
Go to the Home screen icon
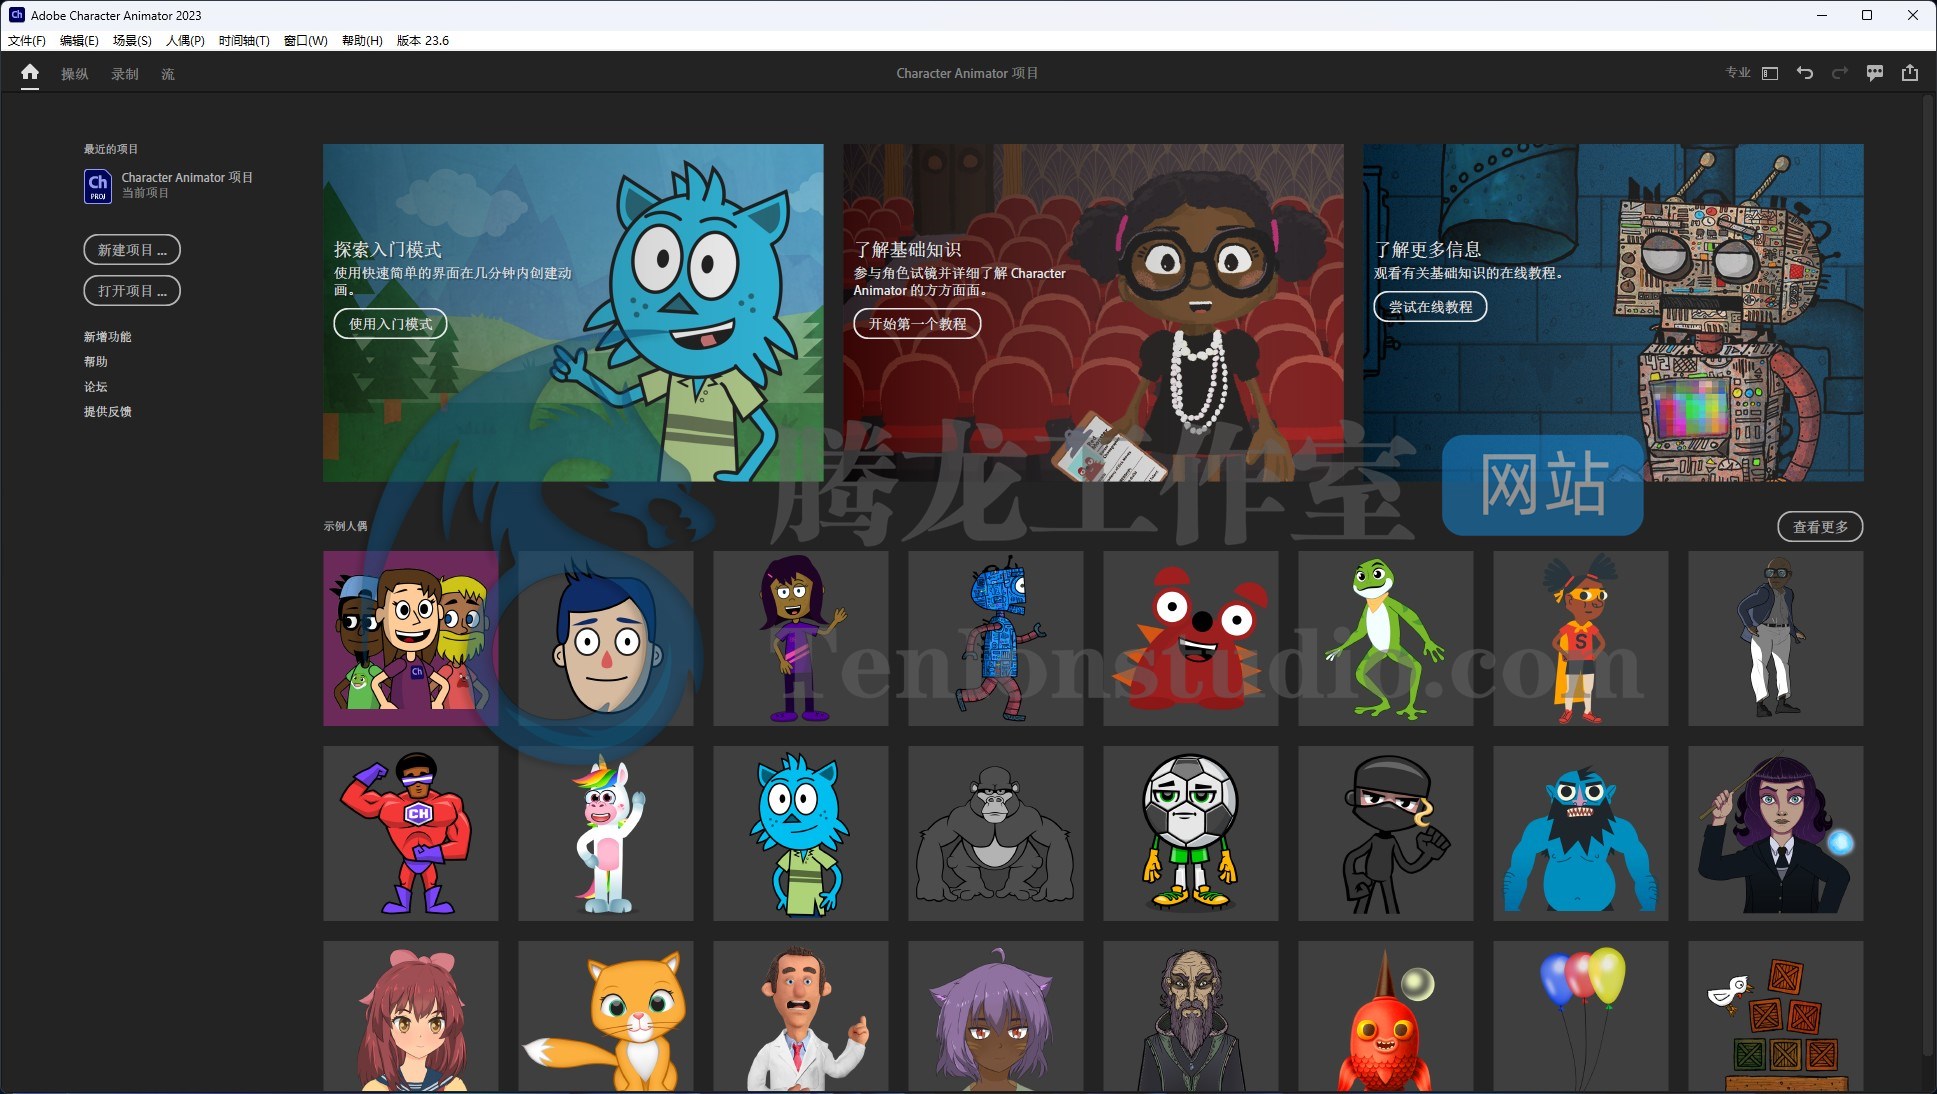tap(30, 73)
